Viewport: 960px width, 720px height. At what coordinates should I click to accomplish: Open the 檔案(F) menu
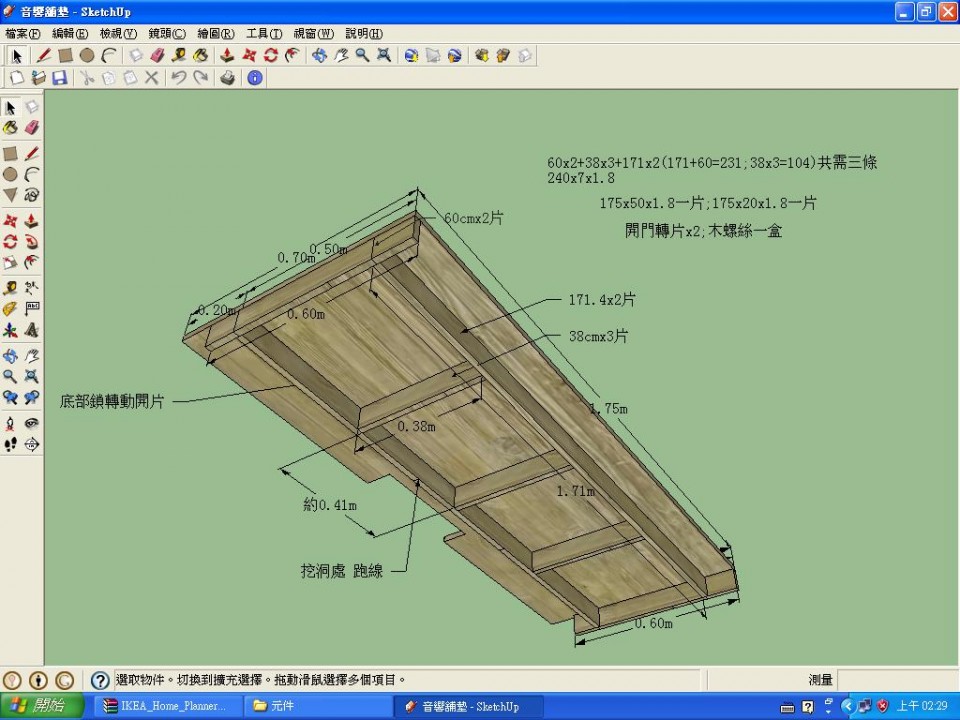coord(23,33)
